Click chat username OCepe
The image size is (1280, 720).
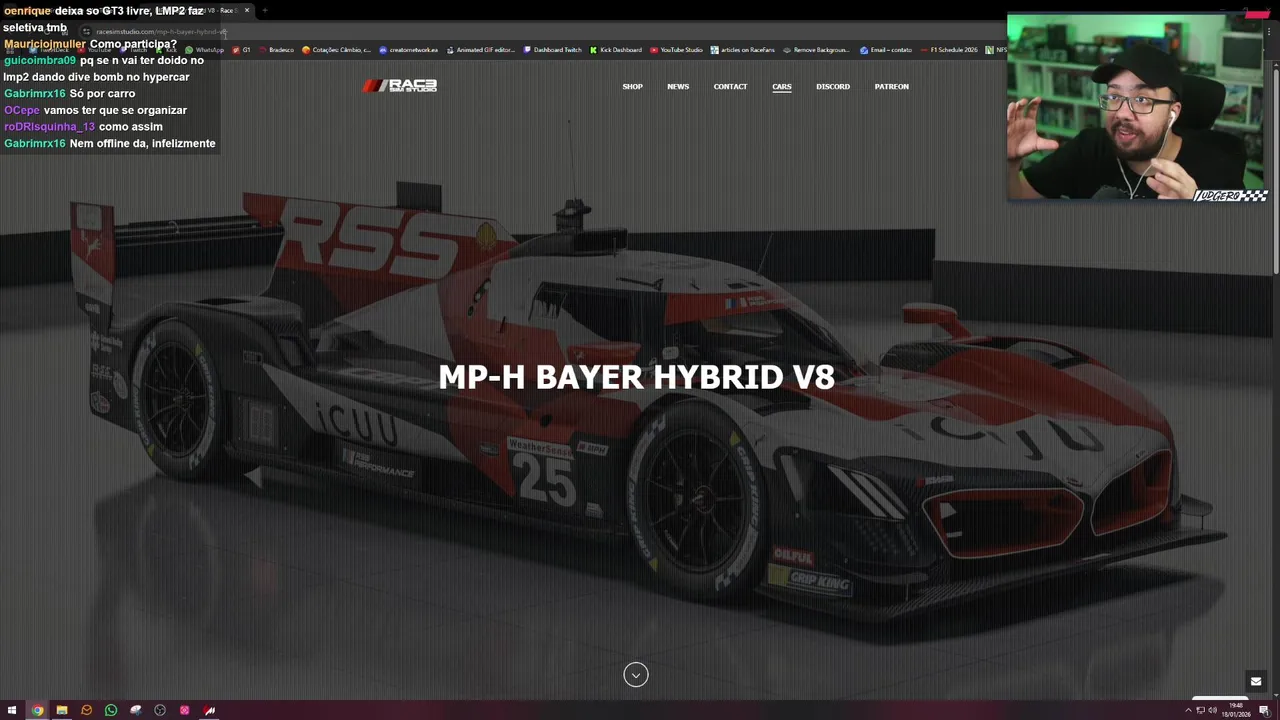22,110
